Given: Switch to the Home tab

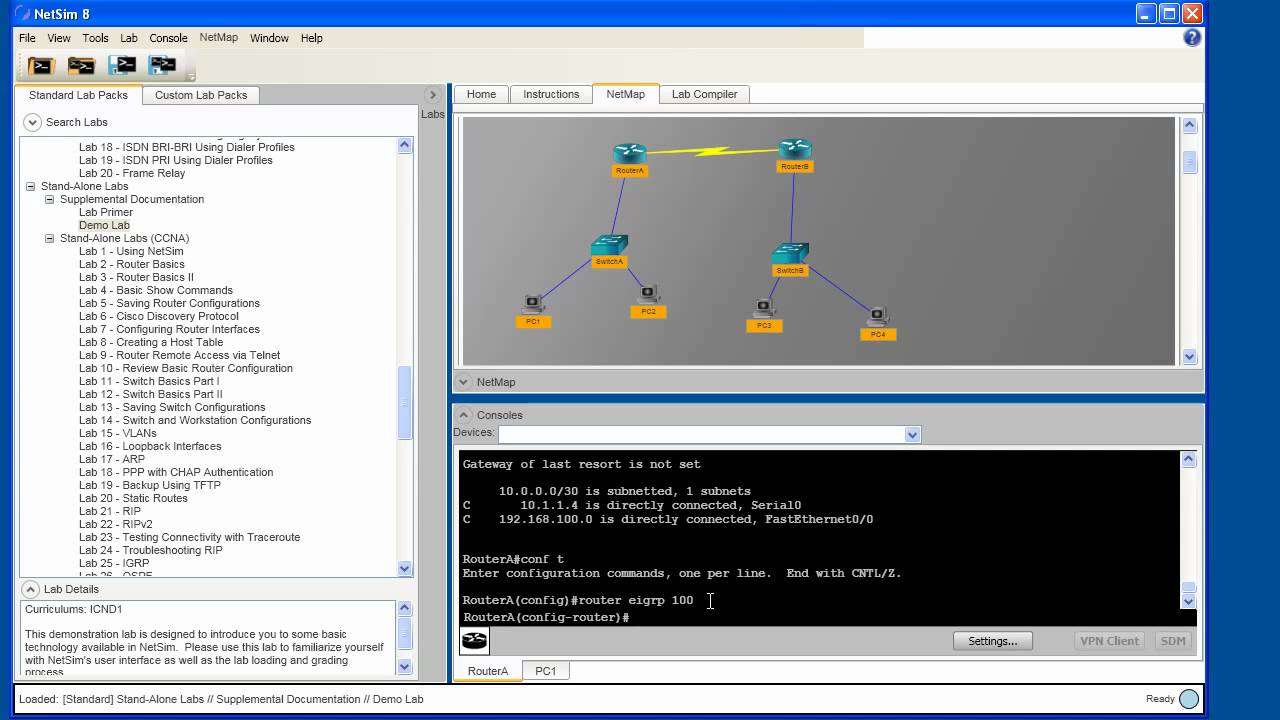Looking at the screenshot, I should point(481,94).
